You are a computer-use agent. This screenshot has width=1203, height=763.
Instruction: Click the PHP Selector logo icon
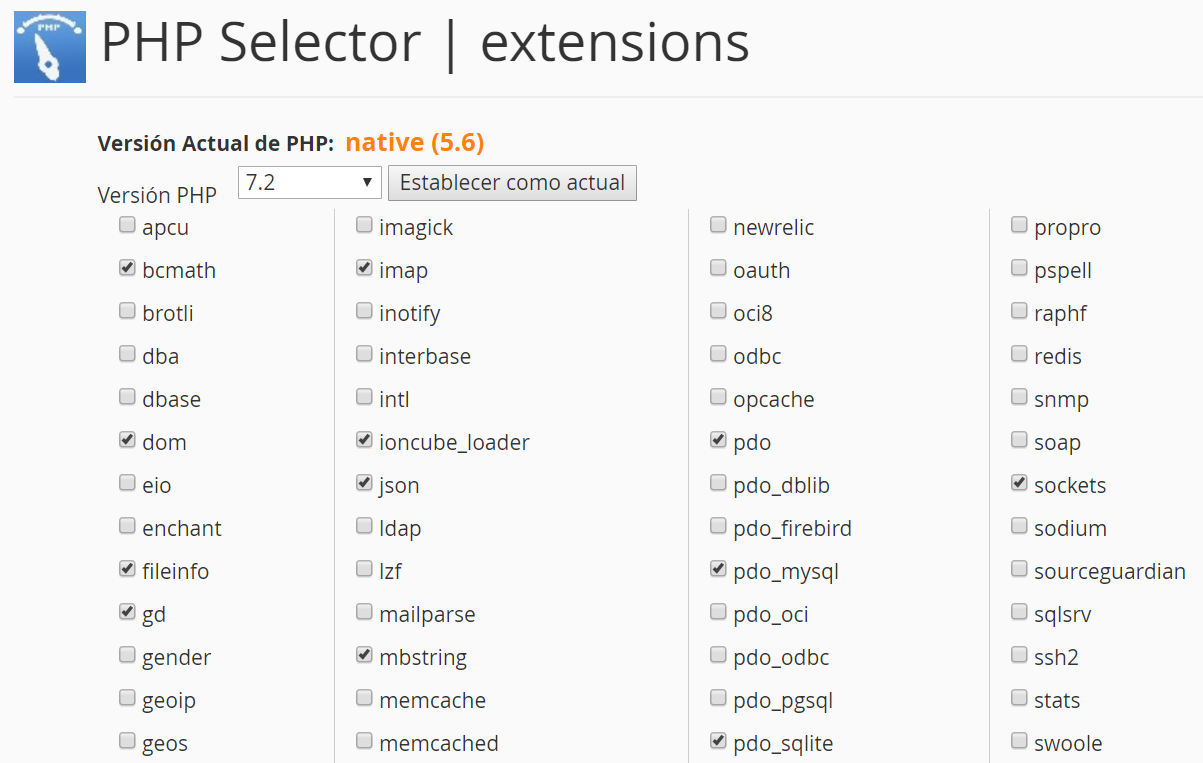pyautogui.click(x=49, y=48)
